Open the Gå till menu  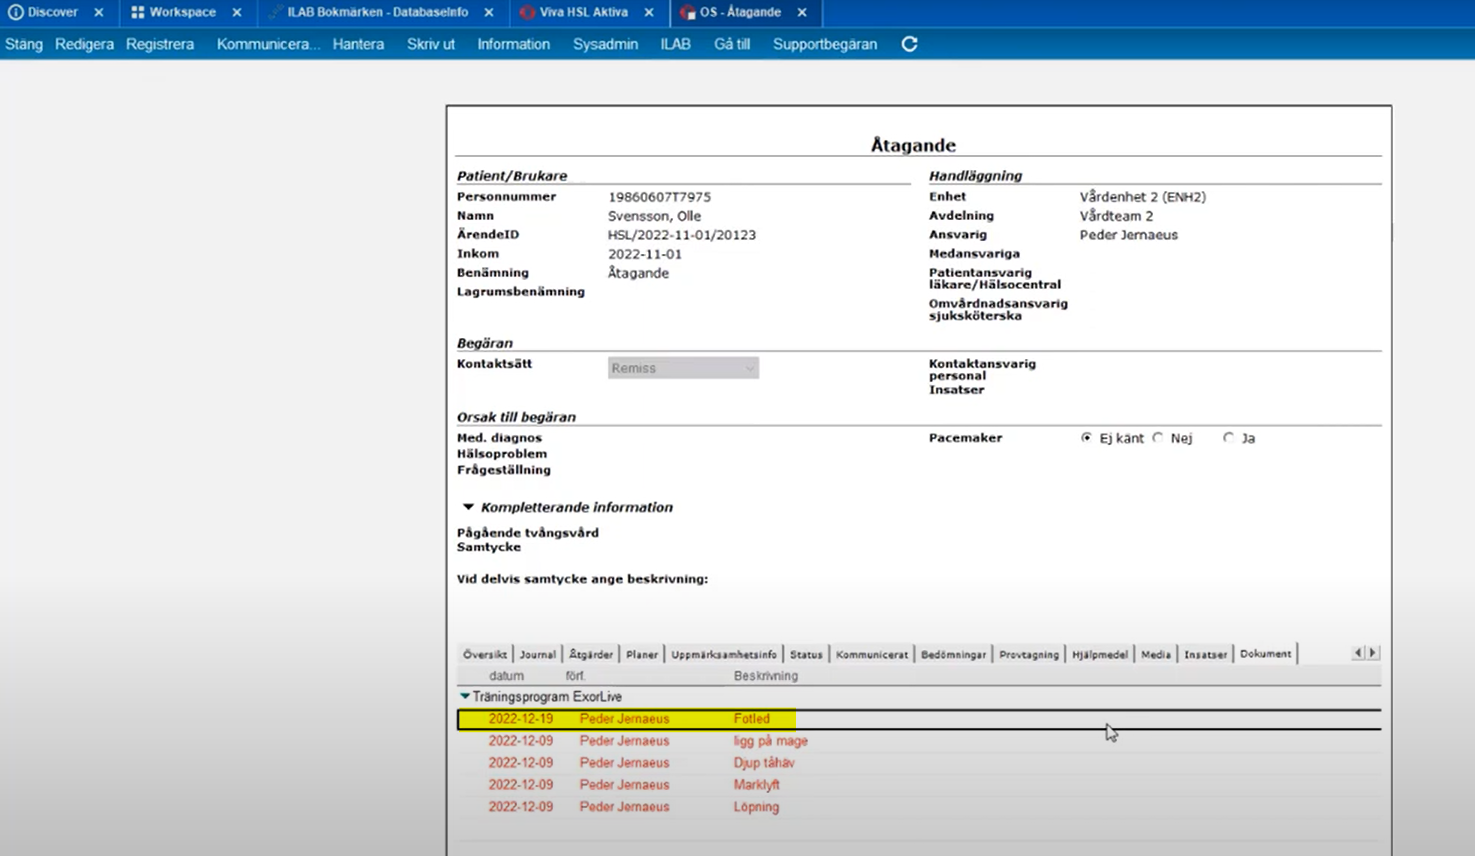click(732, 44)
